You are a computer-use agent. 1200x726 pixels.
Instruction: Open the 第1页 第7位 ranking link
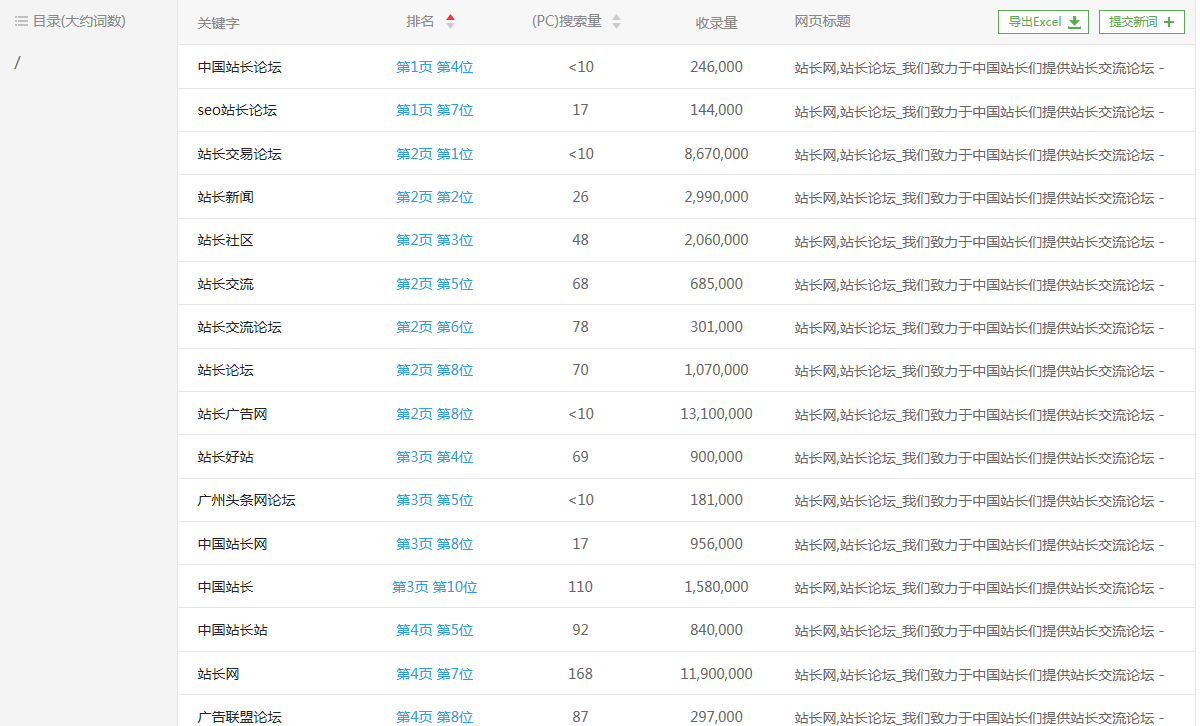(434, 110)
